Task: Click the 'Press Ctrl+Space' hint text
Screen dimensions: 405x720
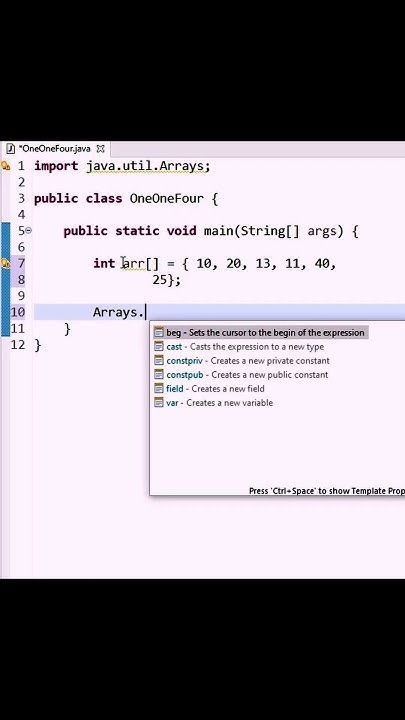Action: pyautogui.click(x=326, y=491)
